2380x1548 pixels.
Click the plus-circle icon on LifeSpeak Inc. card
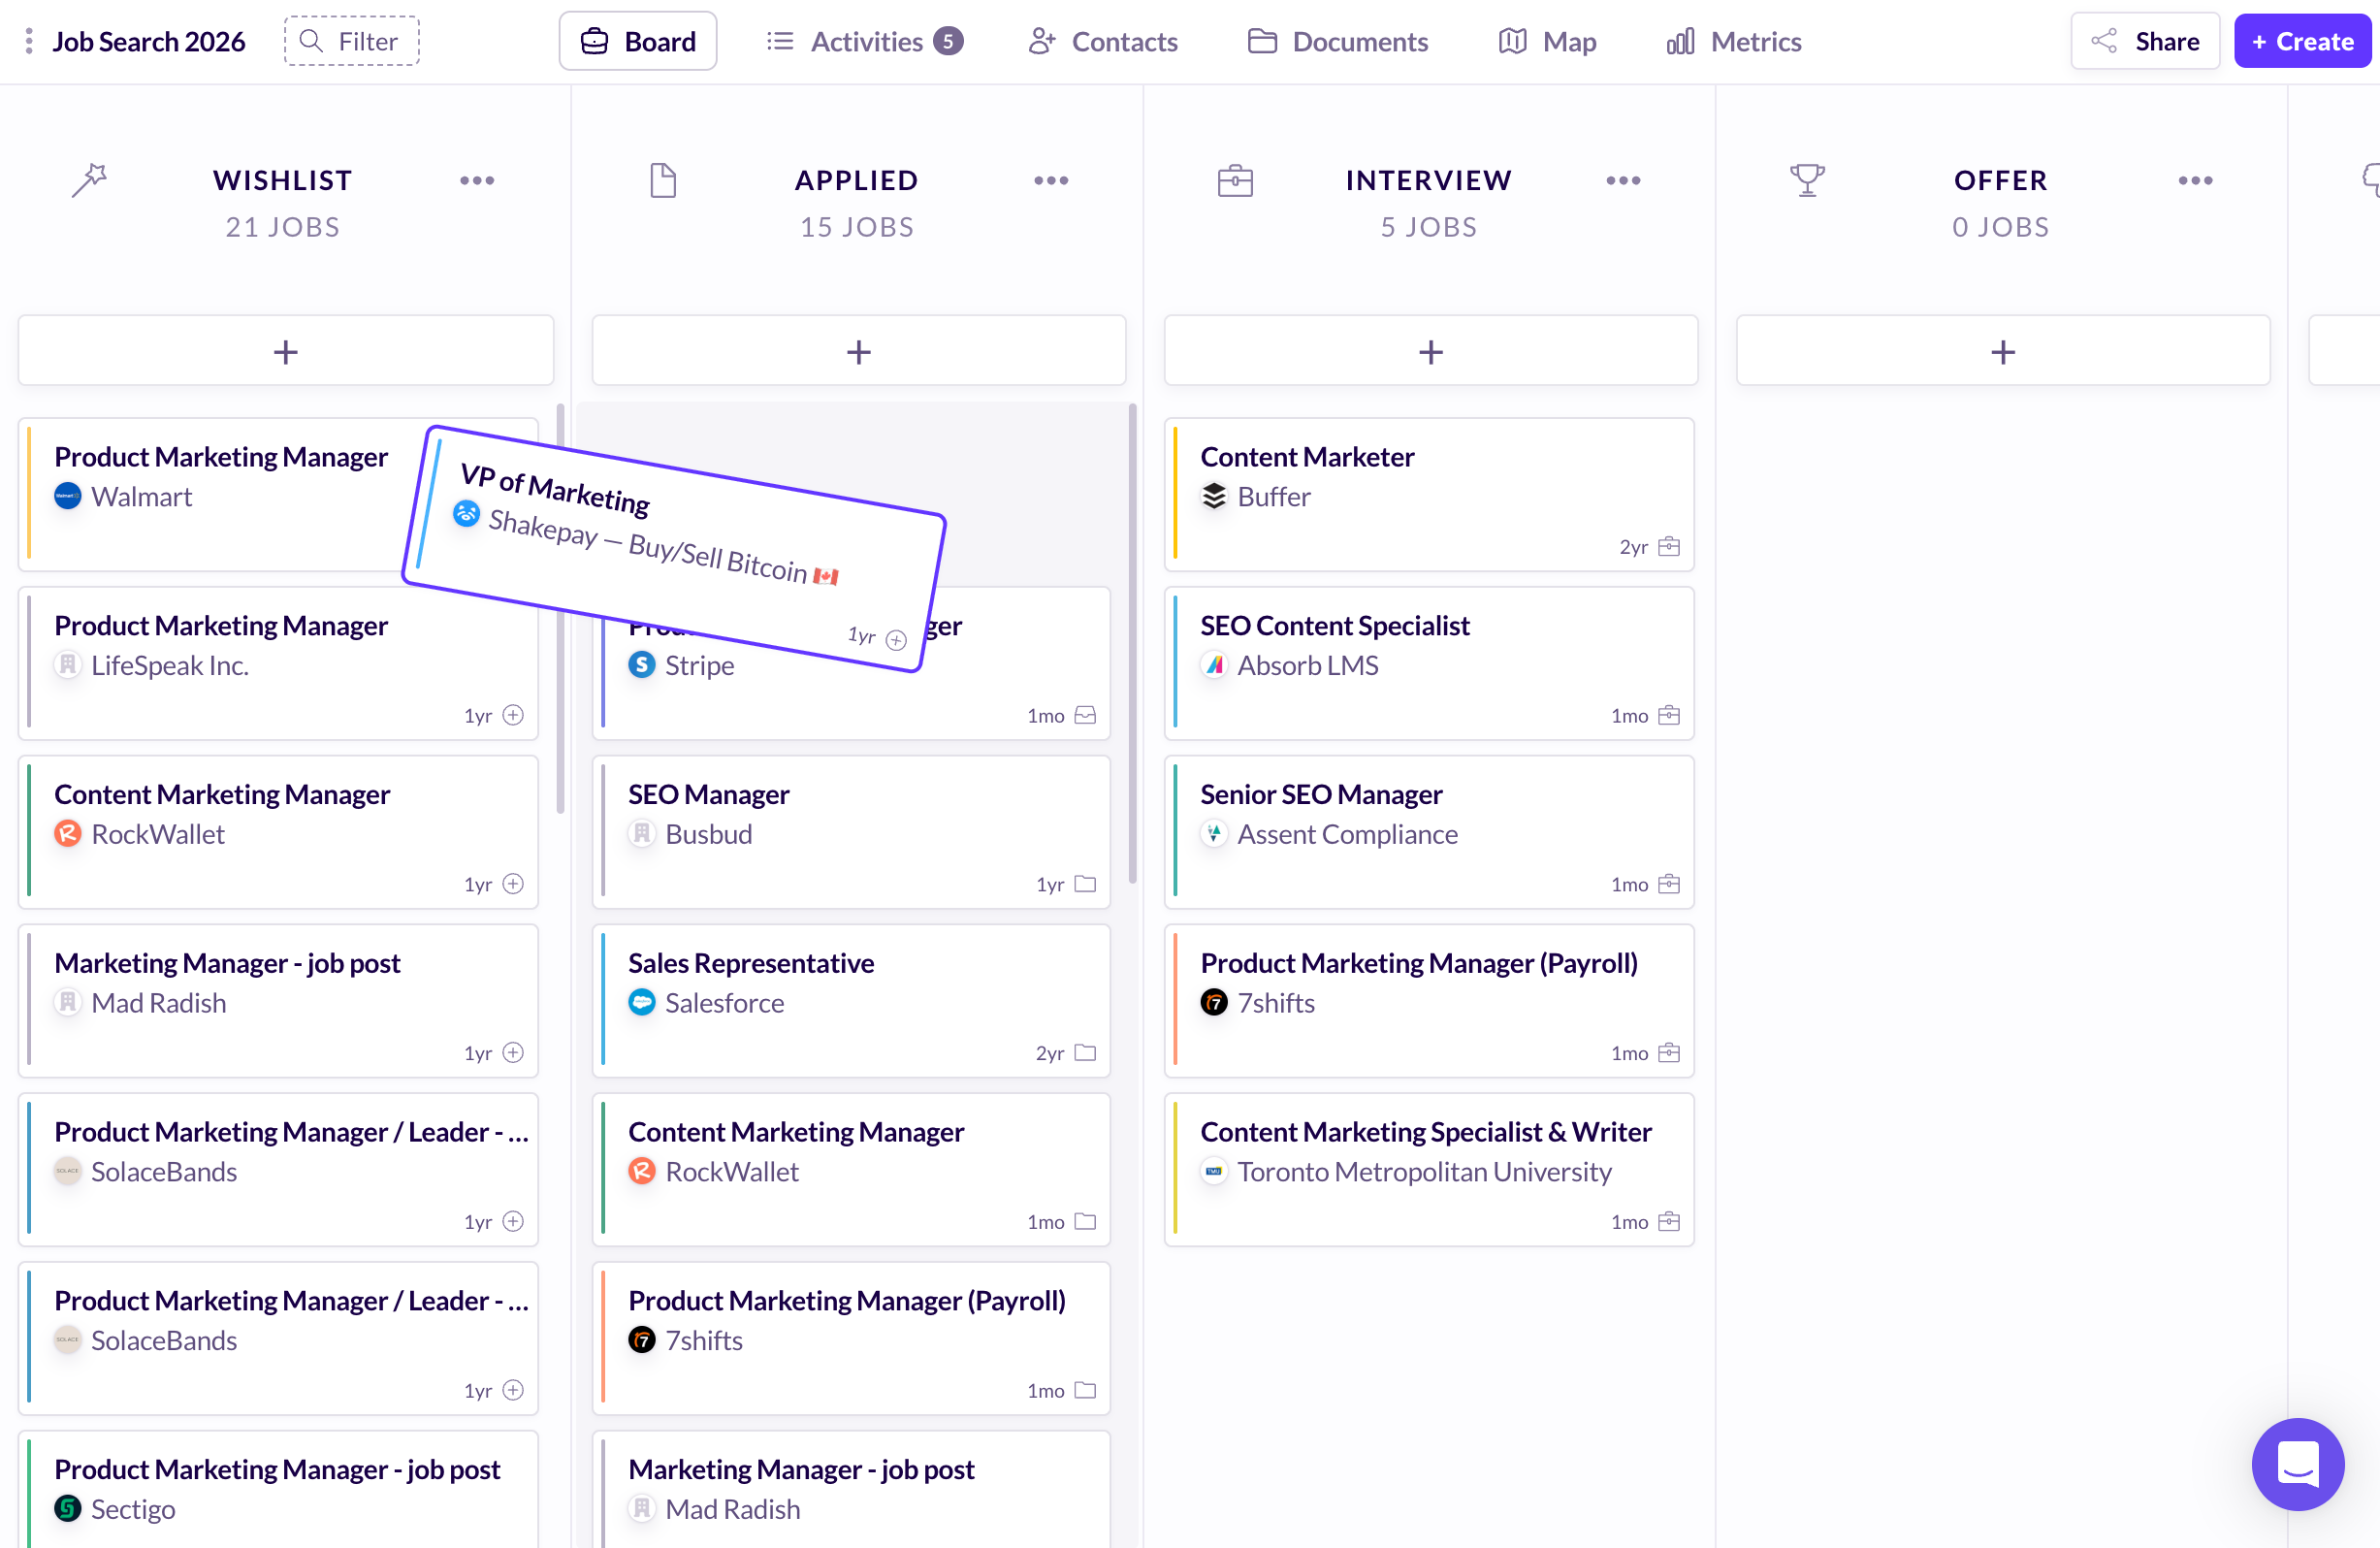513,715
